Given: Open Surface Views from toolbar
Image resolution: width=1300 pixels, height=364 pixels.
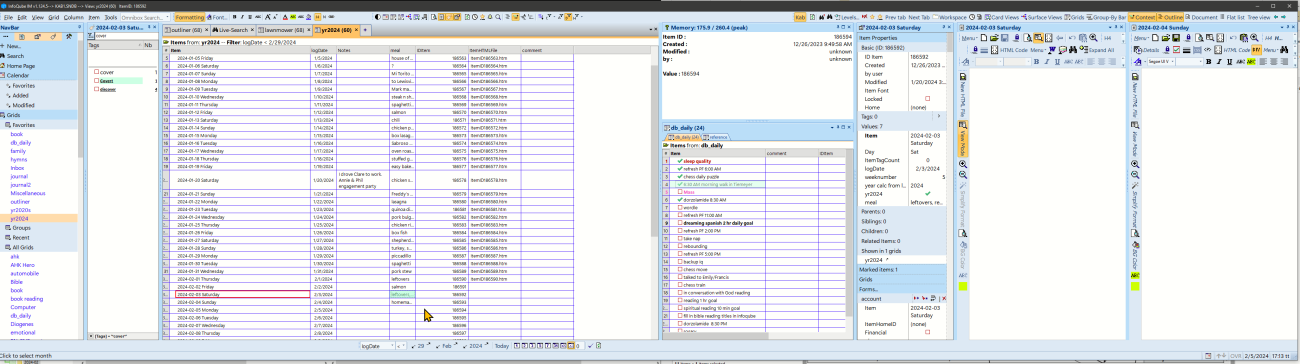Looking at the screenshot, I should [1042, 17].
